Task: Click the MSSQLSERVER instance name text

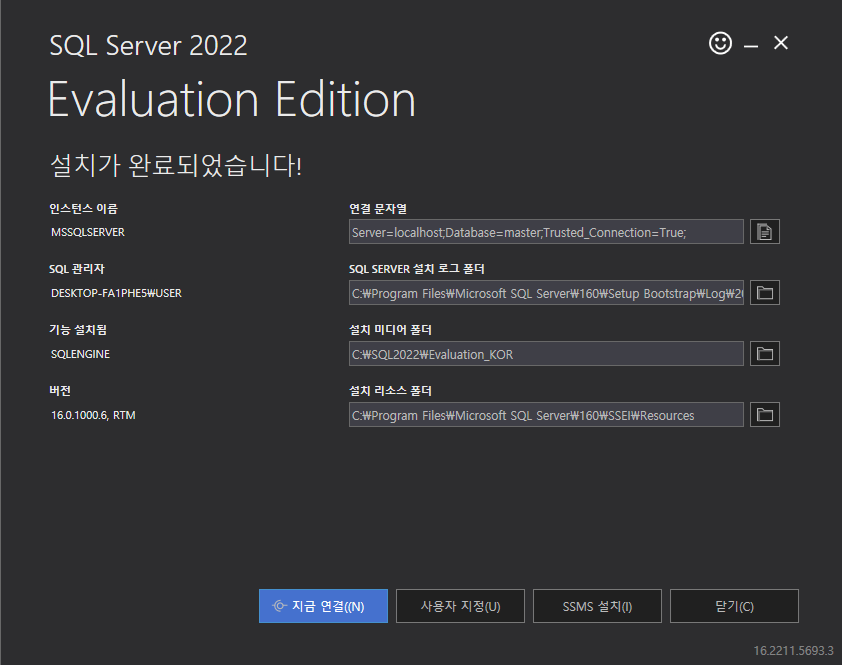Action: 88,232
